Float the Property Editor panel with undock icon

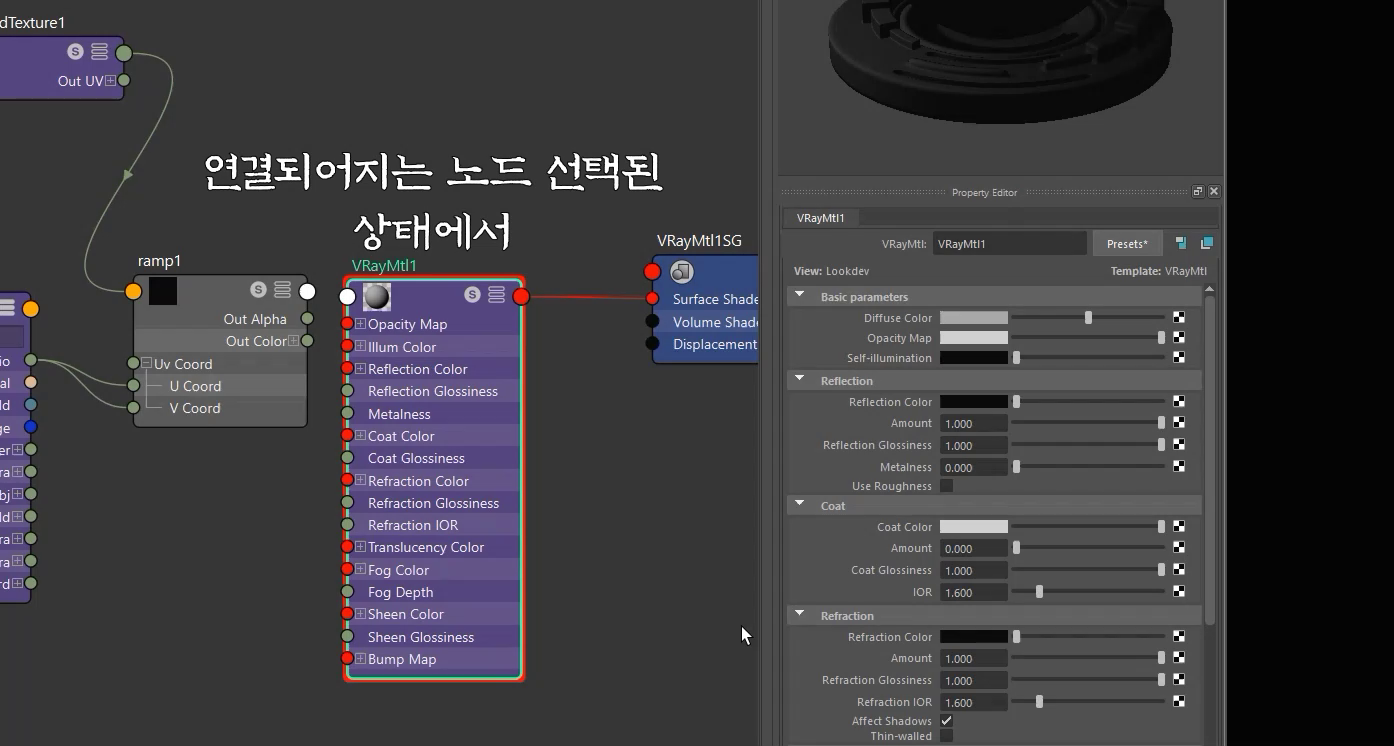(x=1198, y=191)
